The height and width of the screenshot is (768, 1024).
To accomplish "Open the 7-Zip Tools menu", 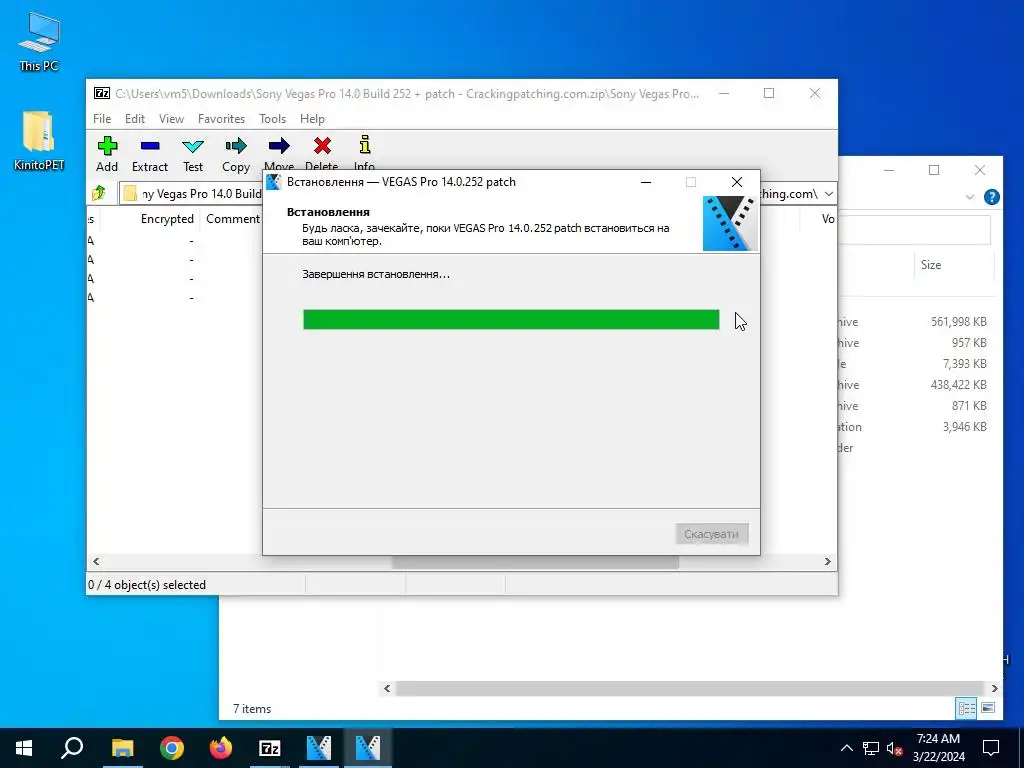I will (272, 119).
